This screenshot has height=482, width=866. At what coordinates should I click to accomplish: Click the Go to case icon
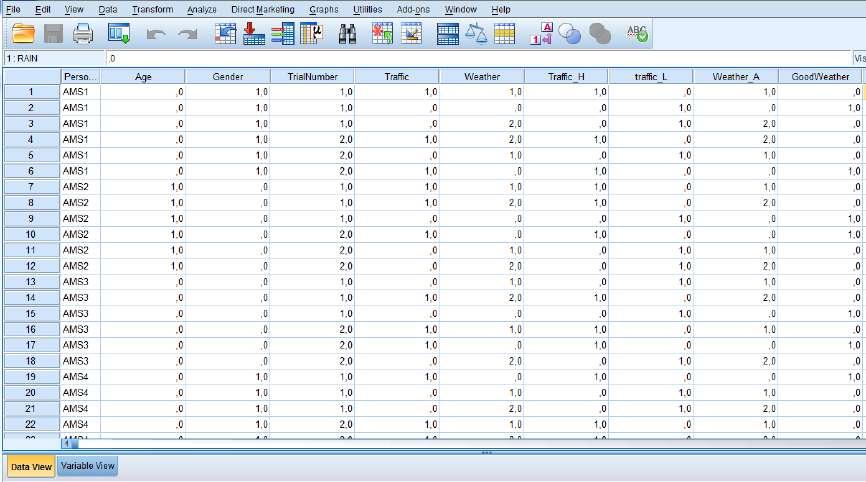click(x=225, y=34)
